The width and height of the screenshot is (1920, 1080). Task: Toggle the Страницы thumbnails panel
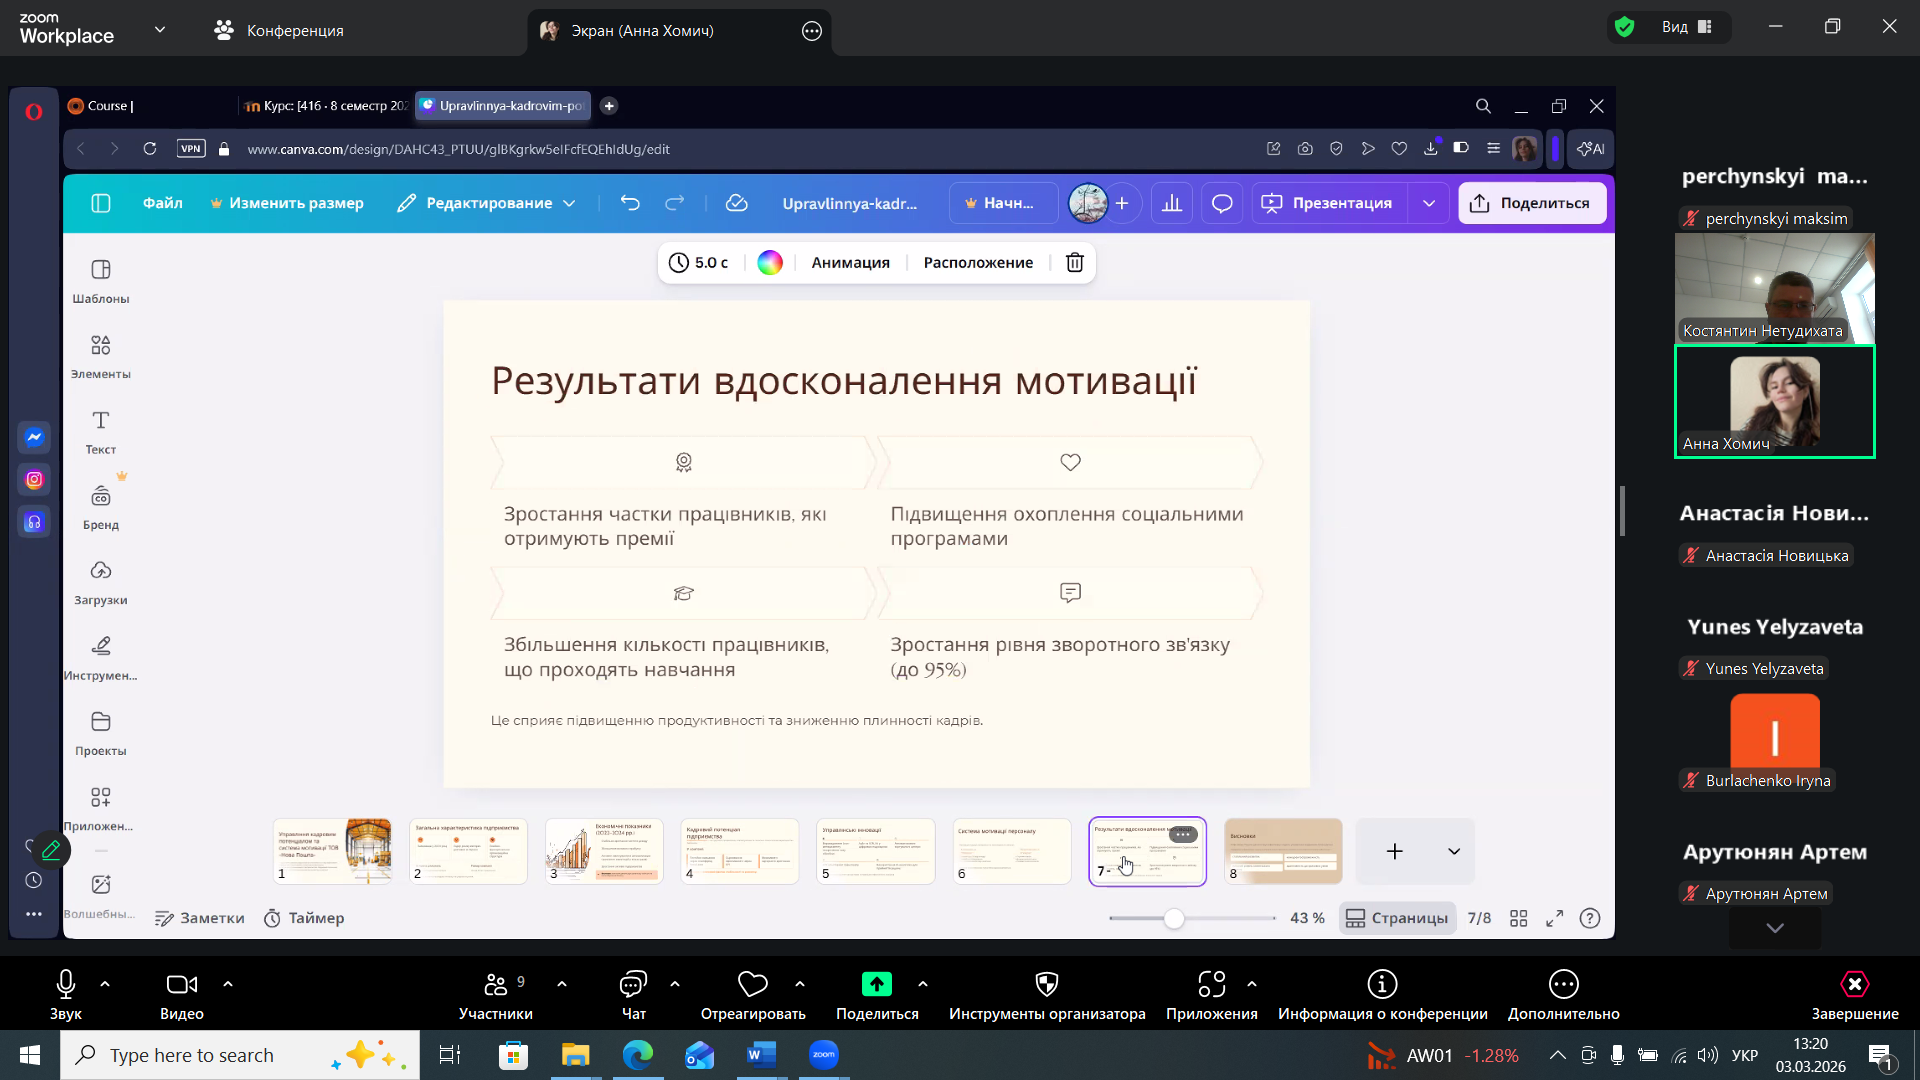pos(1397,918)
